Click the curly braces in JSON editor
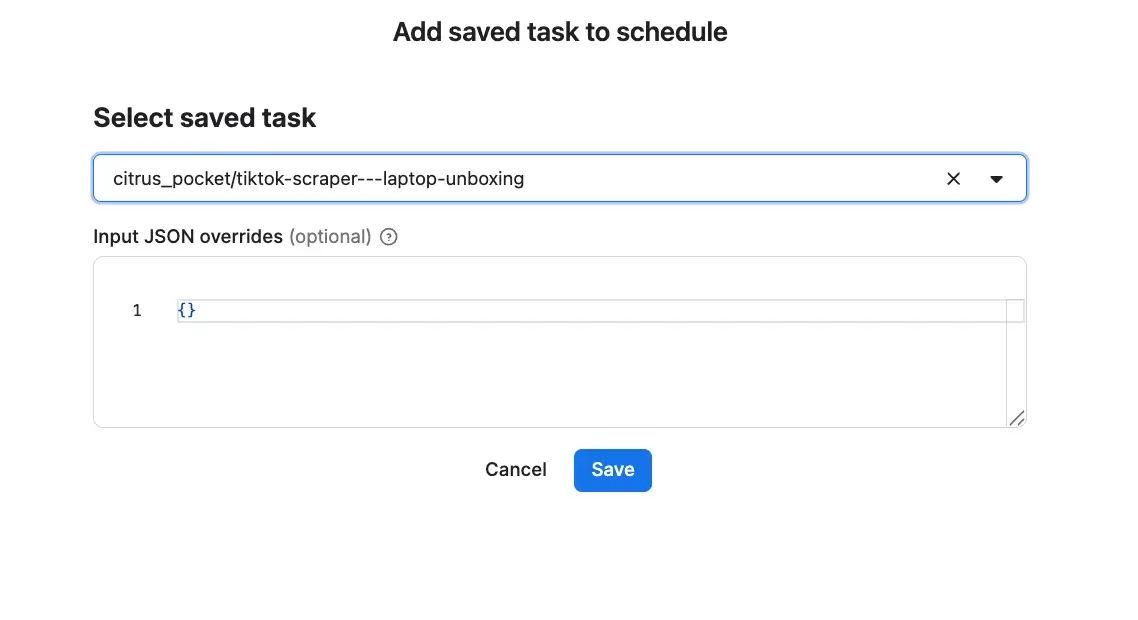The height and width of the screenshot is (620, 1138). point(187,310)
